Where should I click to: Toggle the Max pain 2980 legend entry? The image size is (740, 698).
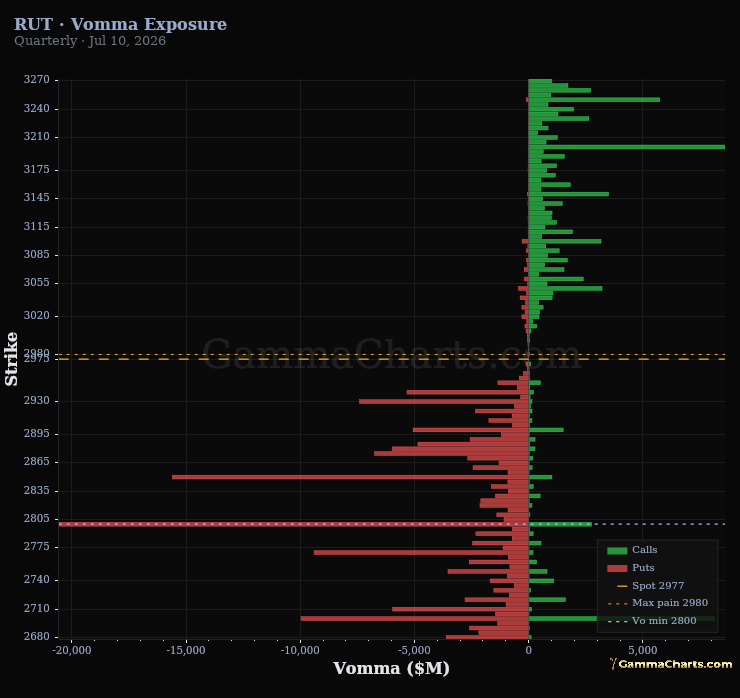[x=657, y=603]
